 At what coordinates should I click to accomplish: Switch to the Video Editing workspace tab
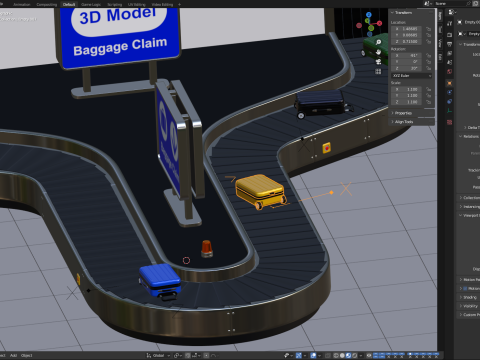pyautogui.click(x=162, y=4)
